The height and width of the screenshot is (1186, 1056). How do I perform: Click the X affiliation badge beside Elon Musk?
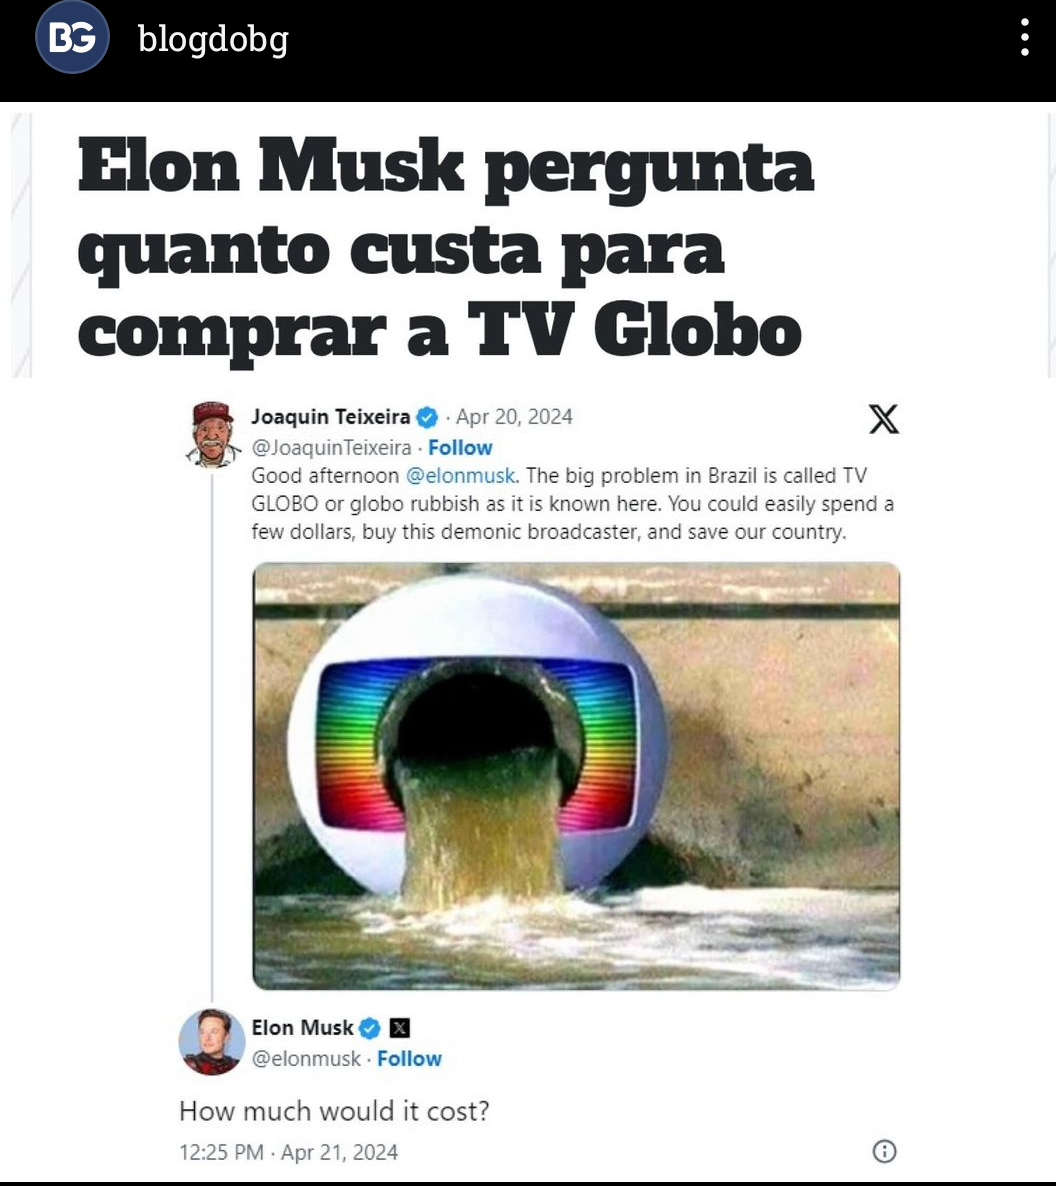399,1028
